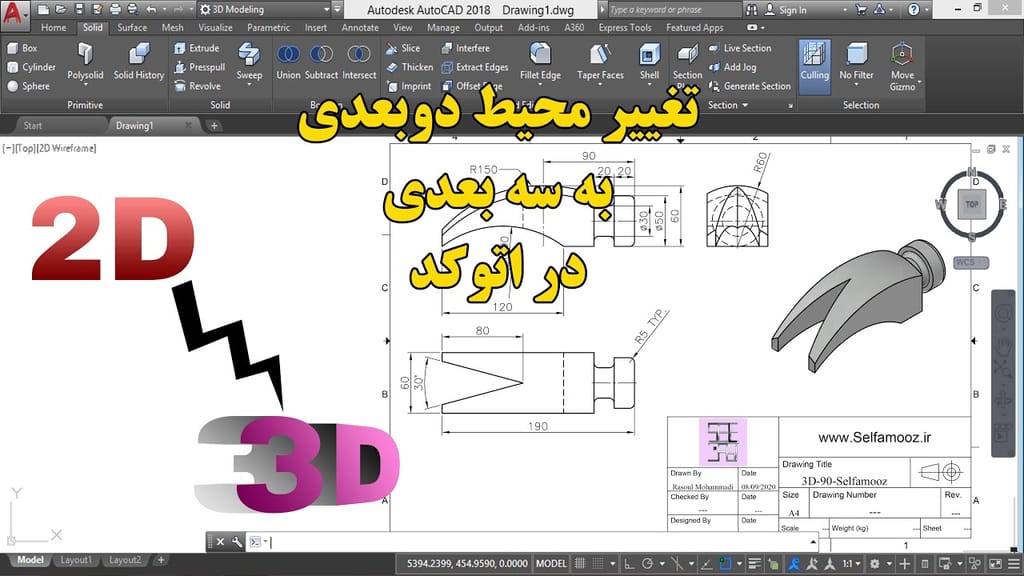Switch to the Surface ribbon tab

pyautogui.click(x=132, y=27)
